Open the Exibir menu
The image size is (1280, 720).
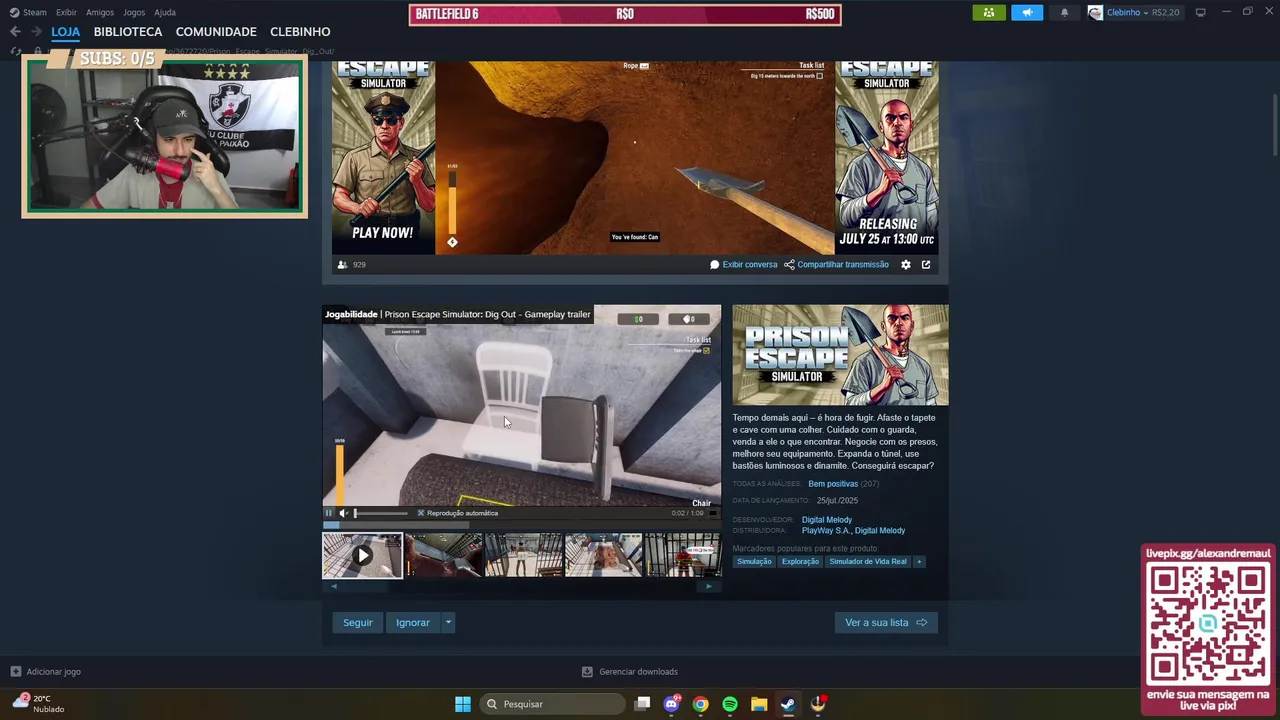click(x=66, y=12)
